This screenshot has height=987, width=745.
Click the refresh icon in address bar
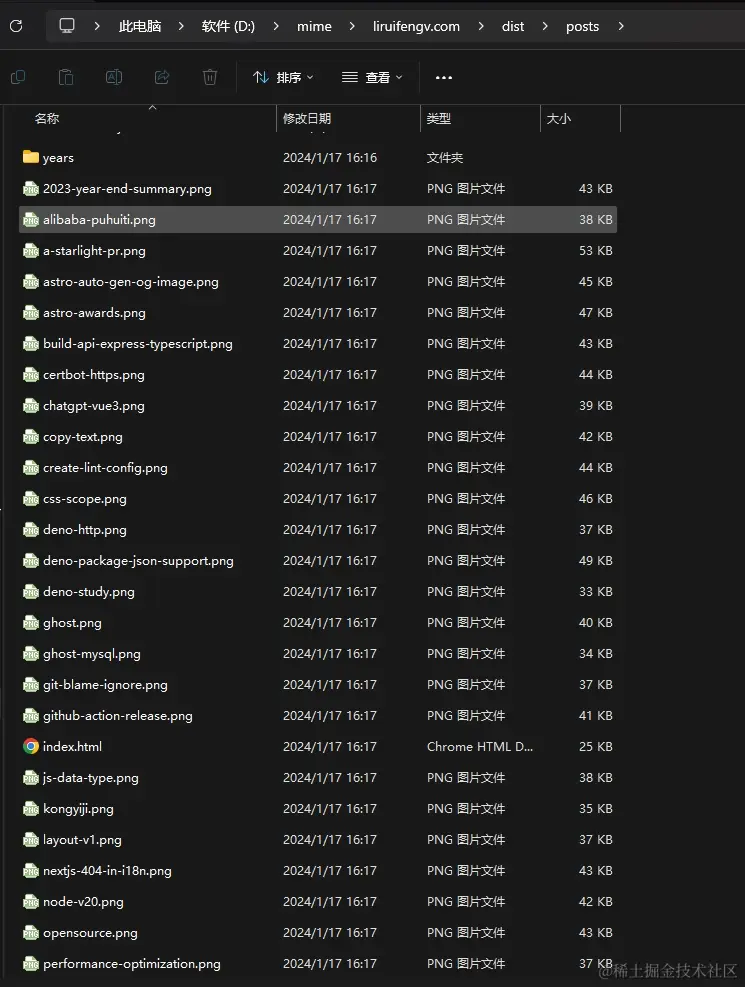point(16,26)
